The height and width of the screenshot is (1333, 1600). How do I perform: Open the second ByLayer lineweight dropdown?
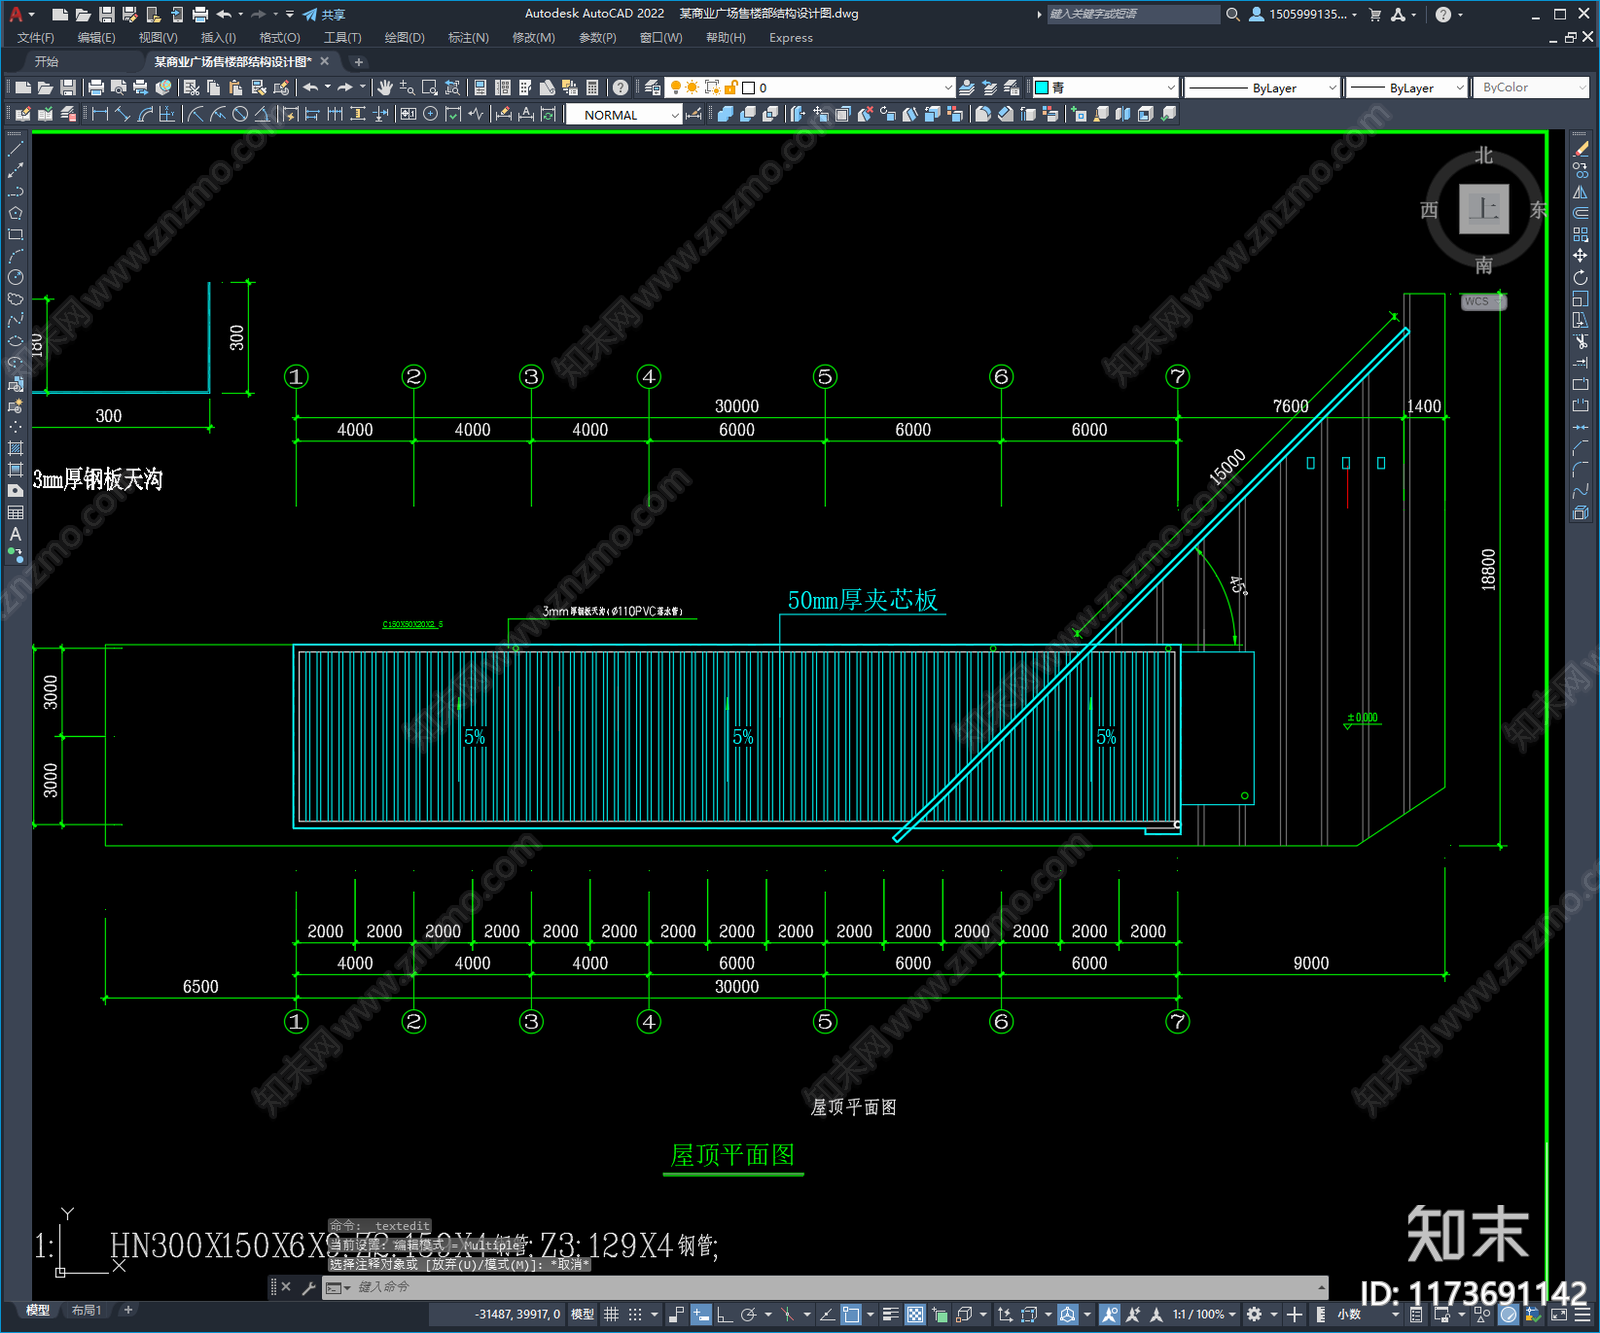pyautogui.click(x=1406, y=88)
